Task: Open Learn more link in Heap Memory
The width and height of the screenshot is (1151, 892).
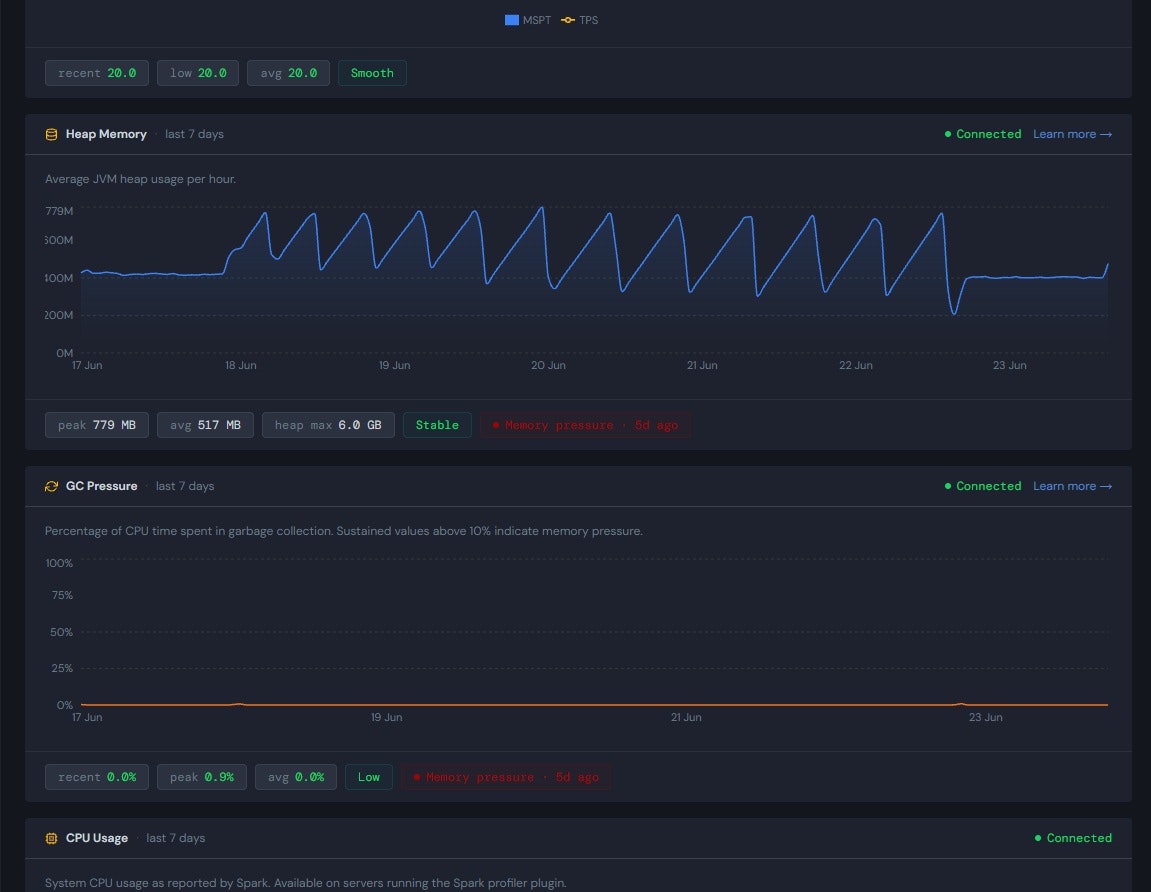Action: (x=1072, y=134)
